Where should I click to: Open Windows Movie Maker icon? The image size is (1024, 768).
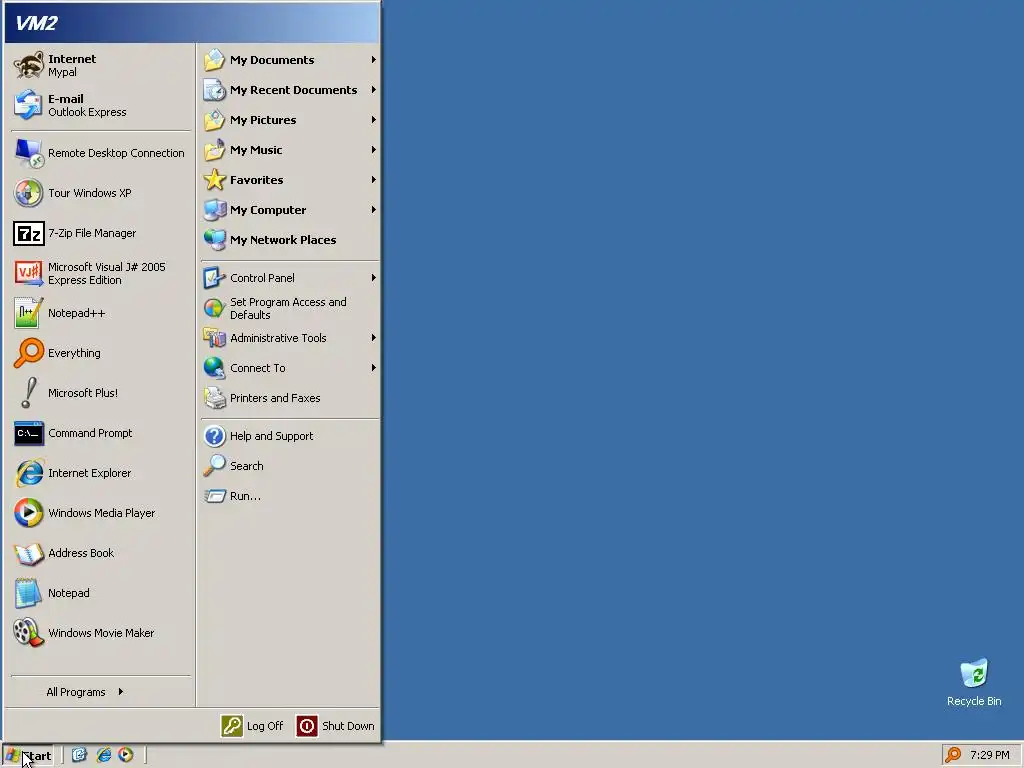(29, 633)
